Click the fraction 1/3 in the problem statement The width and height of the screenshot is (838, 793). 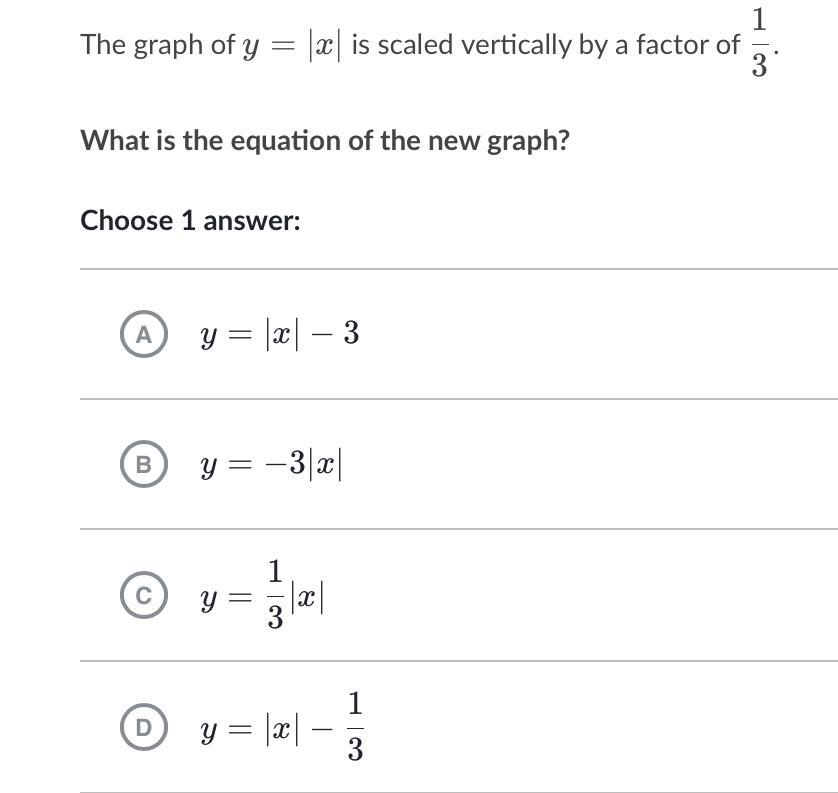tap(759, 43)
